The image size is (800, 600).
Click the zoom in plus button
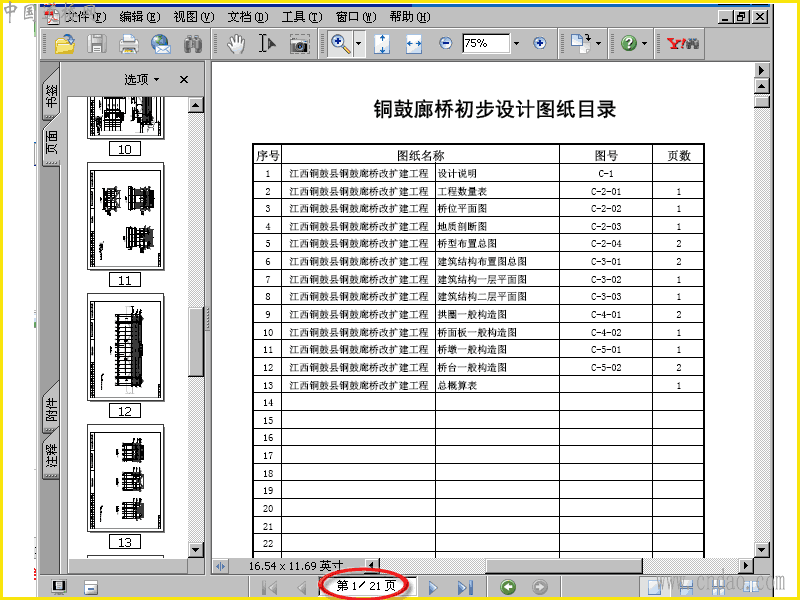point(539,43)
